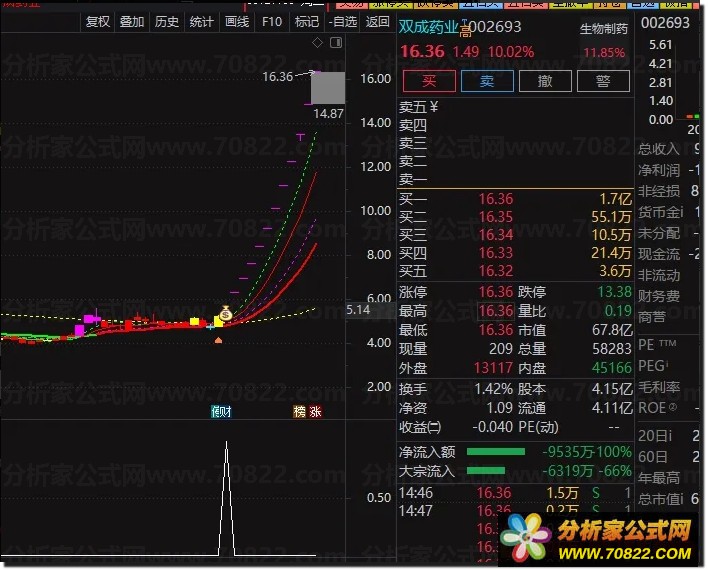Click the 总收入 financial row
Image resolution: width=708 pixels, height=570 pixels.
668,149
